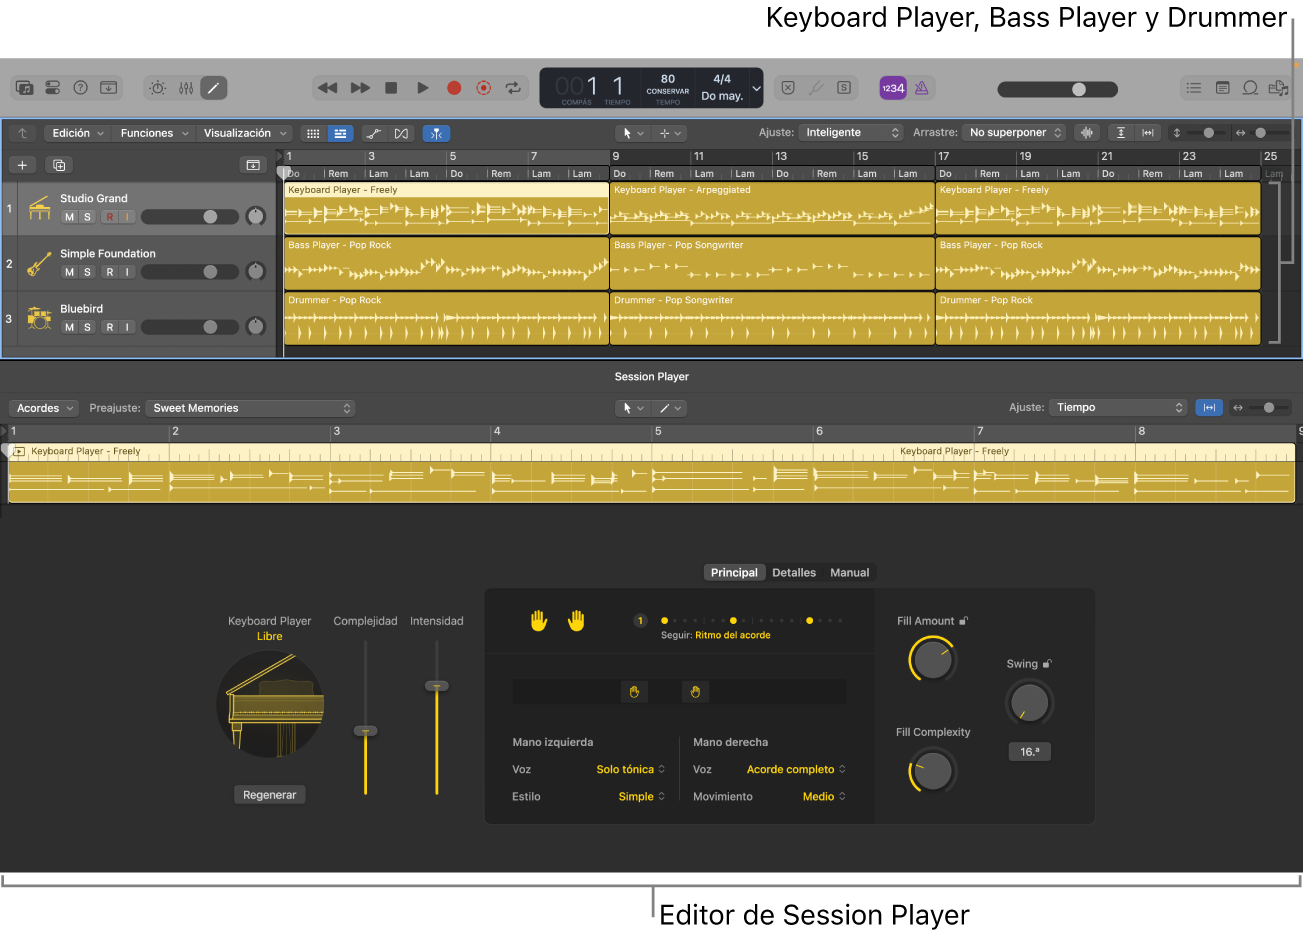Click the 16.ª swing resolution button
1303x936 pixels.
(1030, 751)
